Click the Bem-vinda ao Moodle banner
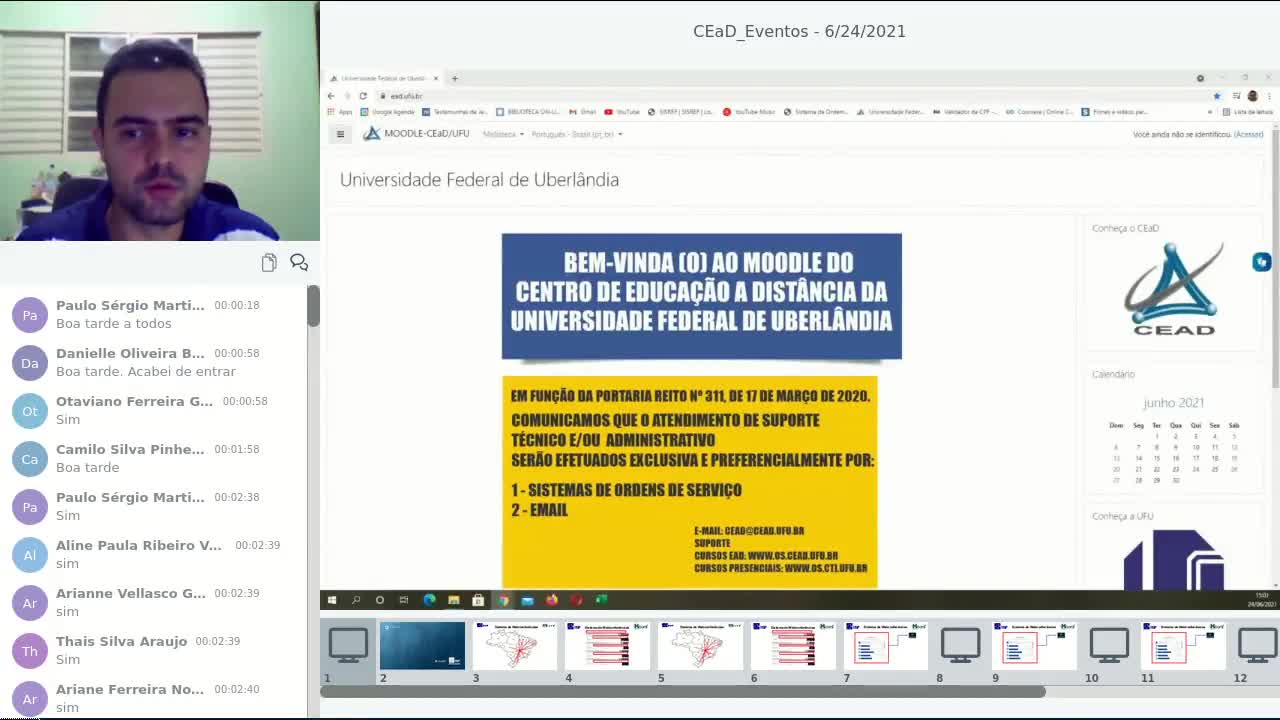The height and width of the screenshot is (720, 1280). coord(701,296)
